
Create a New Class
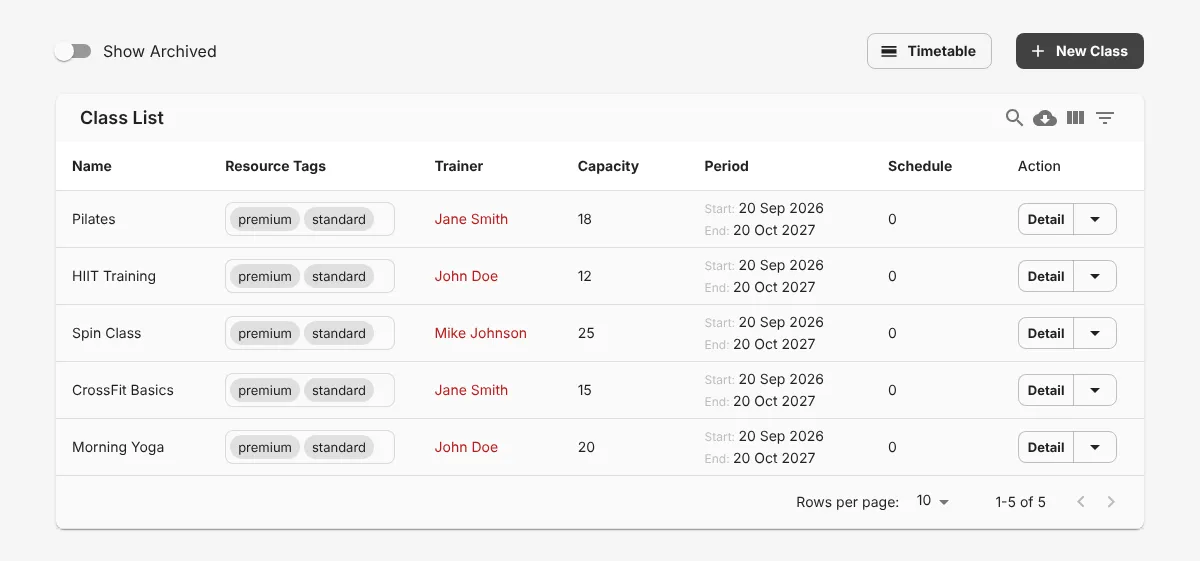coord(1080,51)
